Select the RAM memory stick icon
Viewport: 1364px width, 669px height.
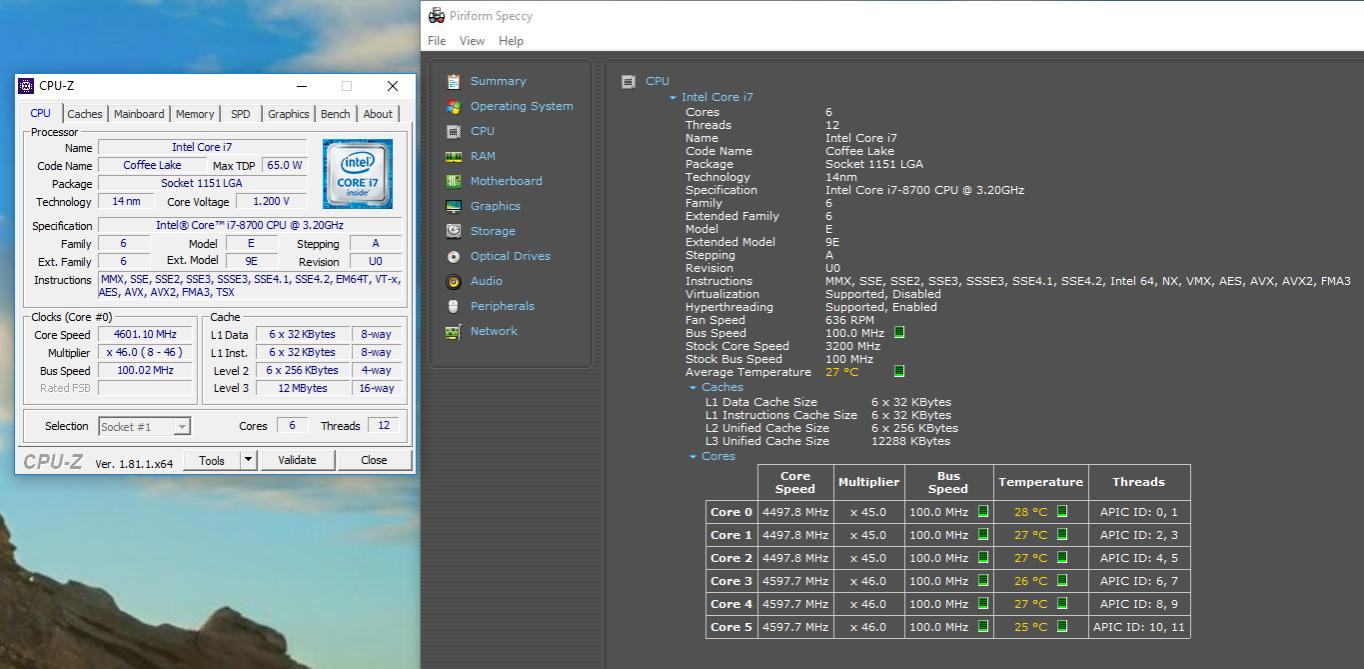click(x=454, y=156)
